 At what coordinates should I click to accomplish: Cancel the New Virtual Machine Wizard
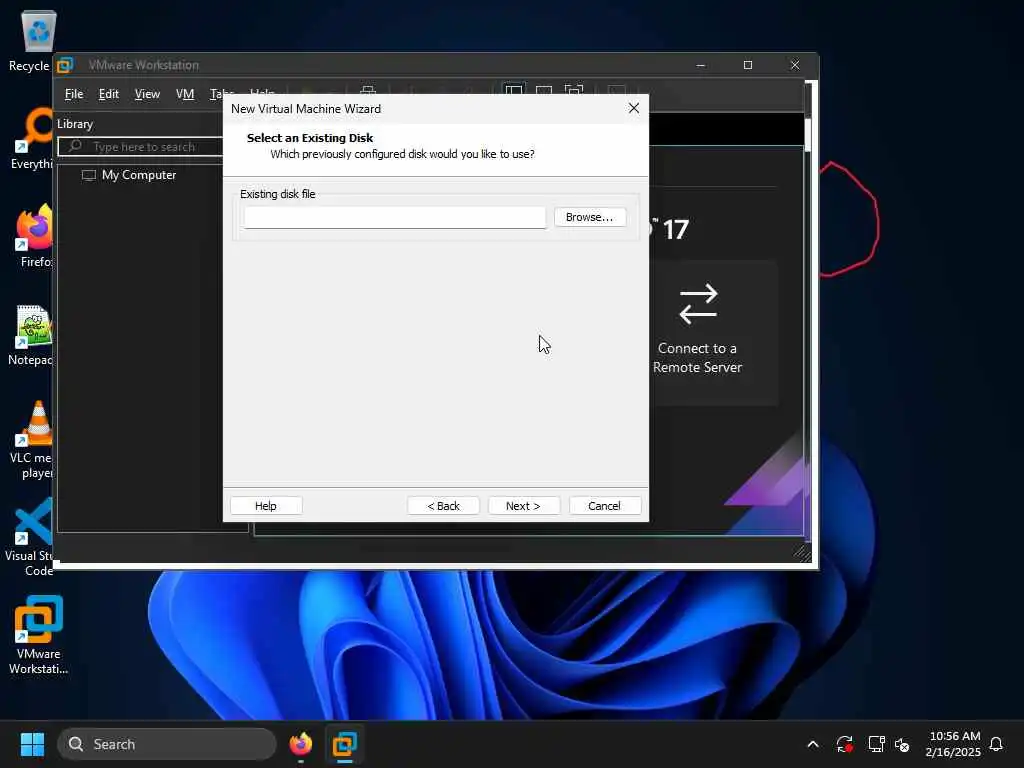(x=604, y=505)
